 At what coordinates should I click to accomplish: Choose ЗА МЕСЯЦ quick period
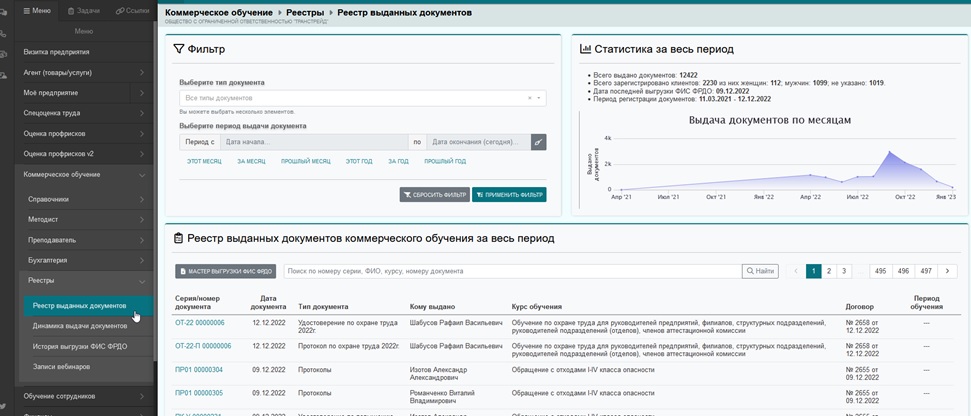tap(251, 162)
